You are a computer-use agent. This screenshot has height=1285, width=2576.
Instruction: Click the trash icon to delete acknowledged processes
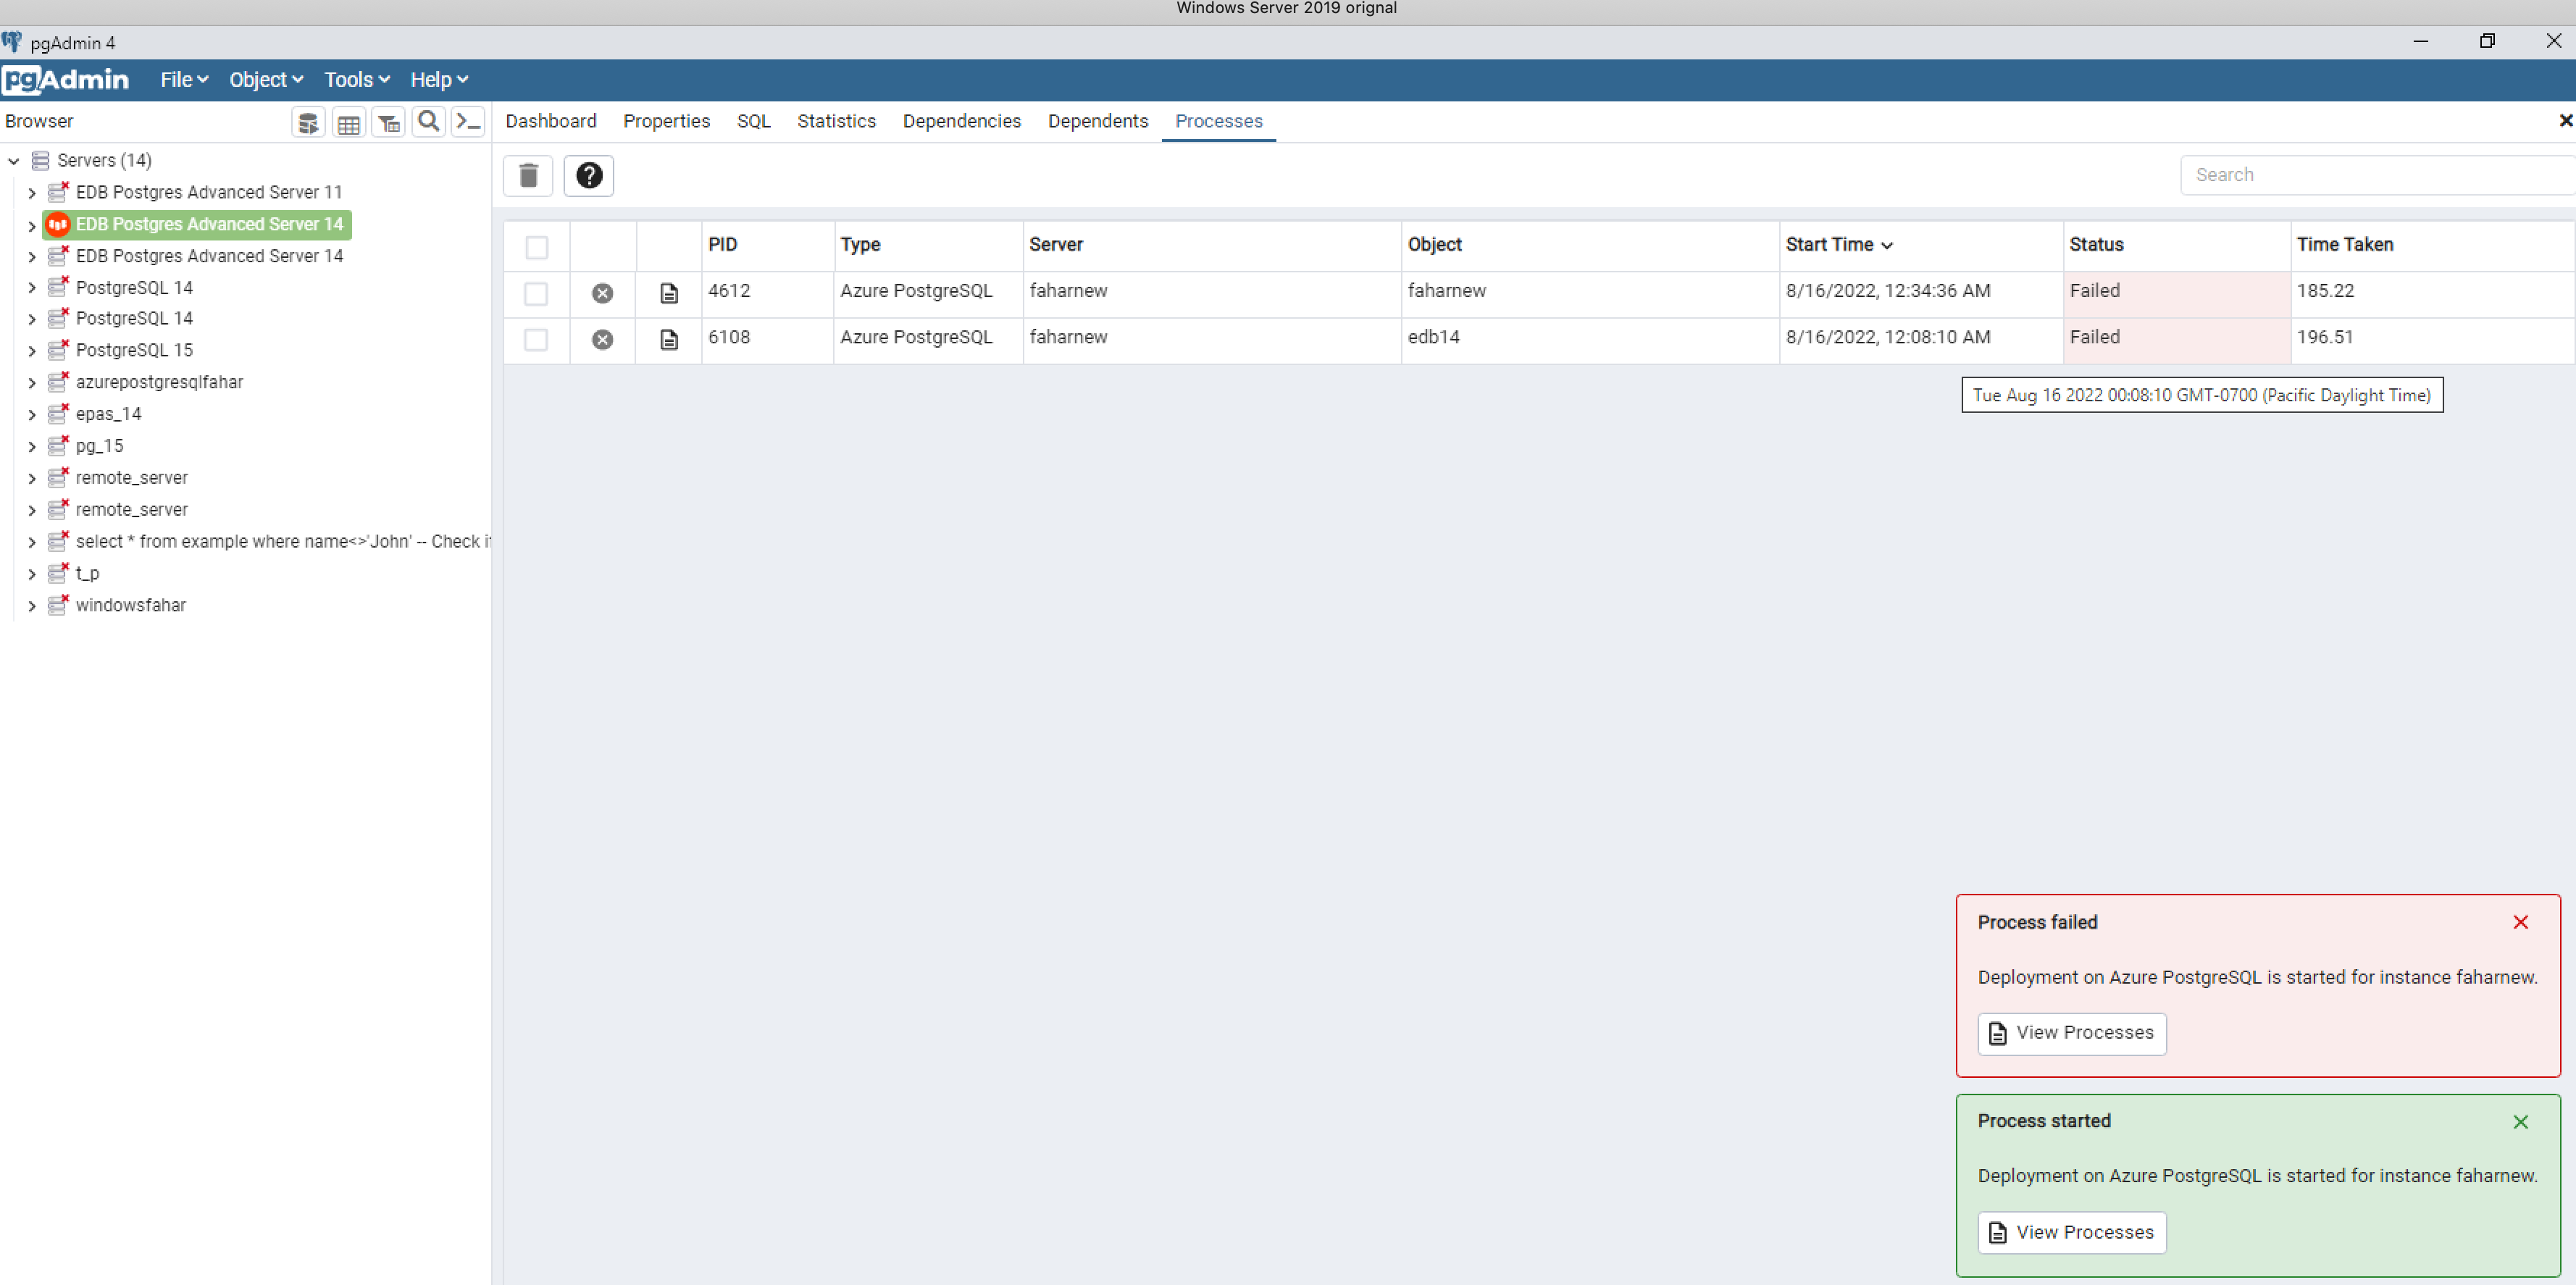point(529,175)
